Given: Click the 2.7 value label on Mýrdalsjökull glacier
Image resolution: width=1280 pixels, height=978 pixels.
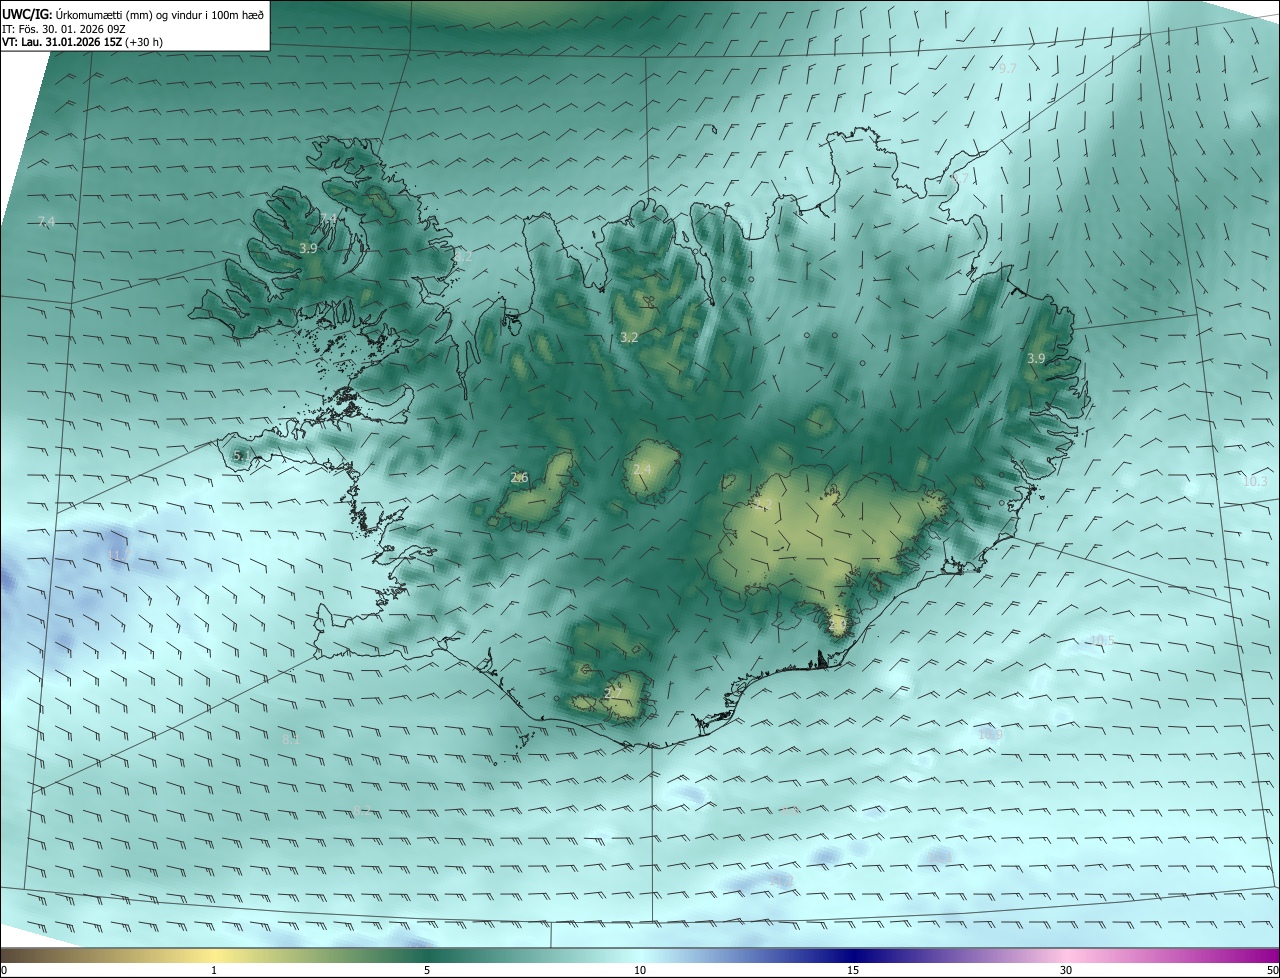Looking at the screenshot, I should (614, 693).
